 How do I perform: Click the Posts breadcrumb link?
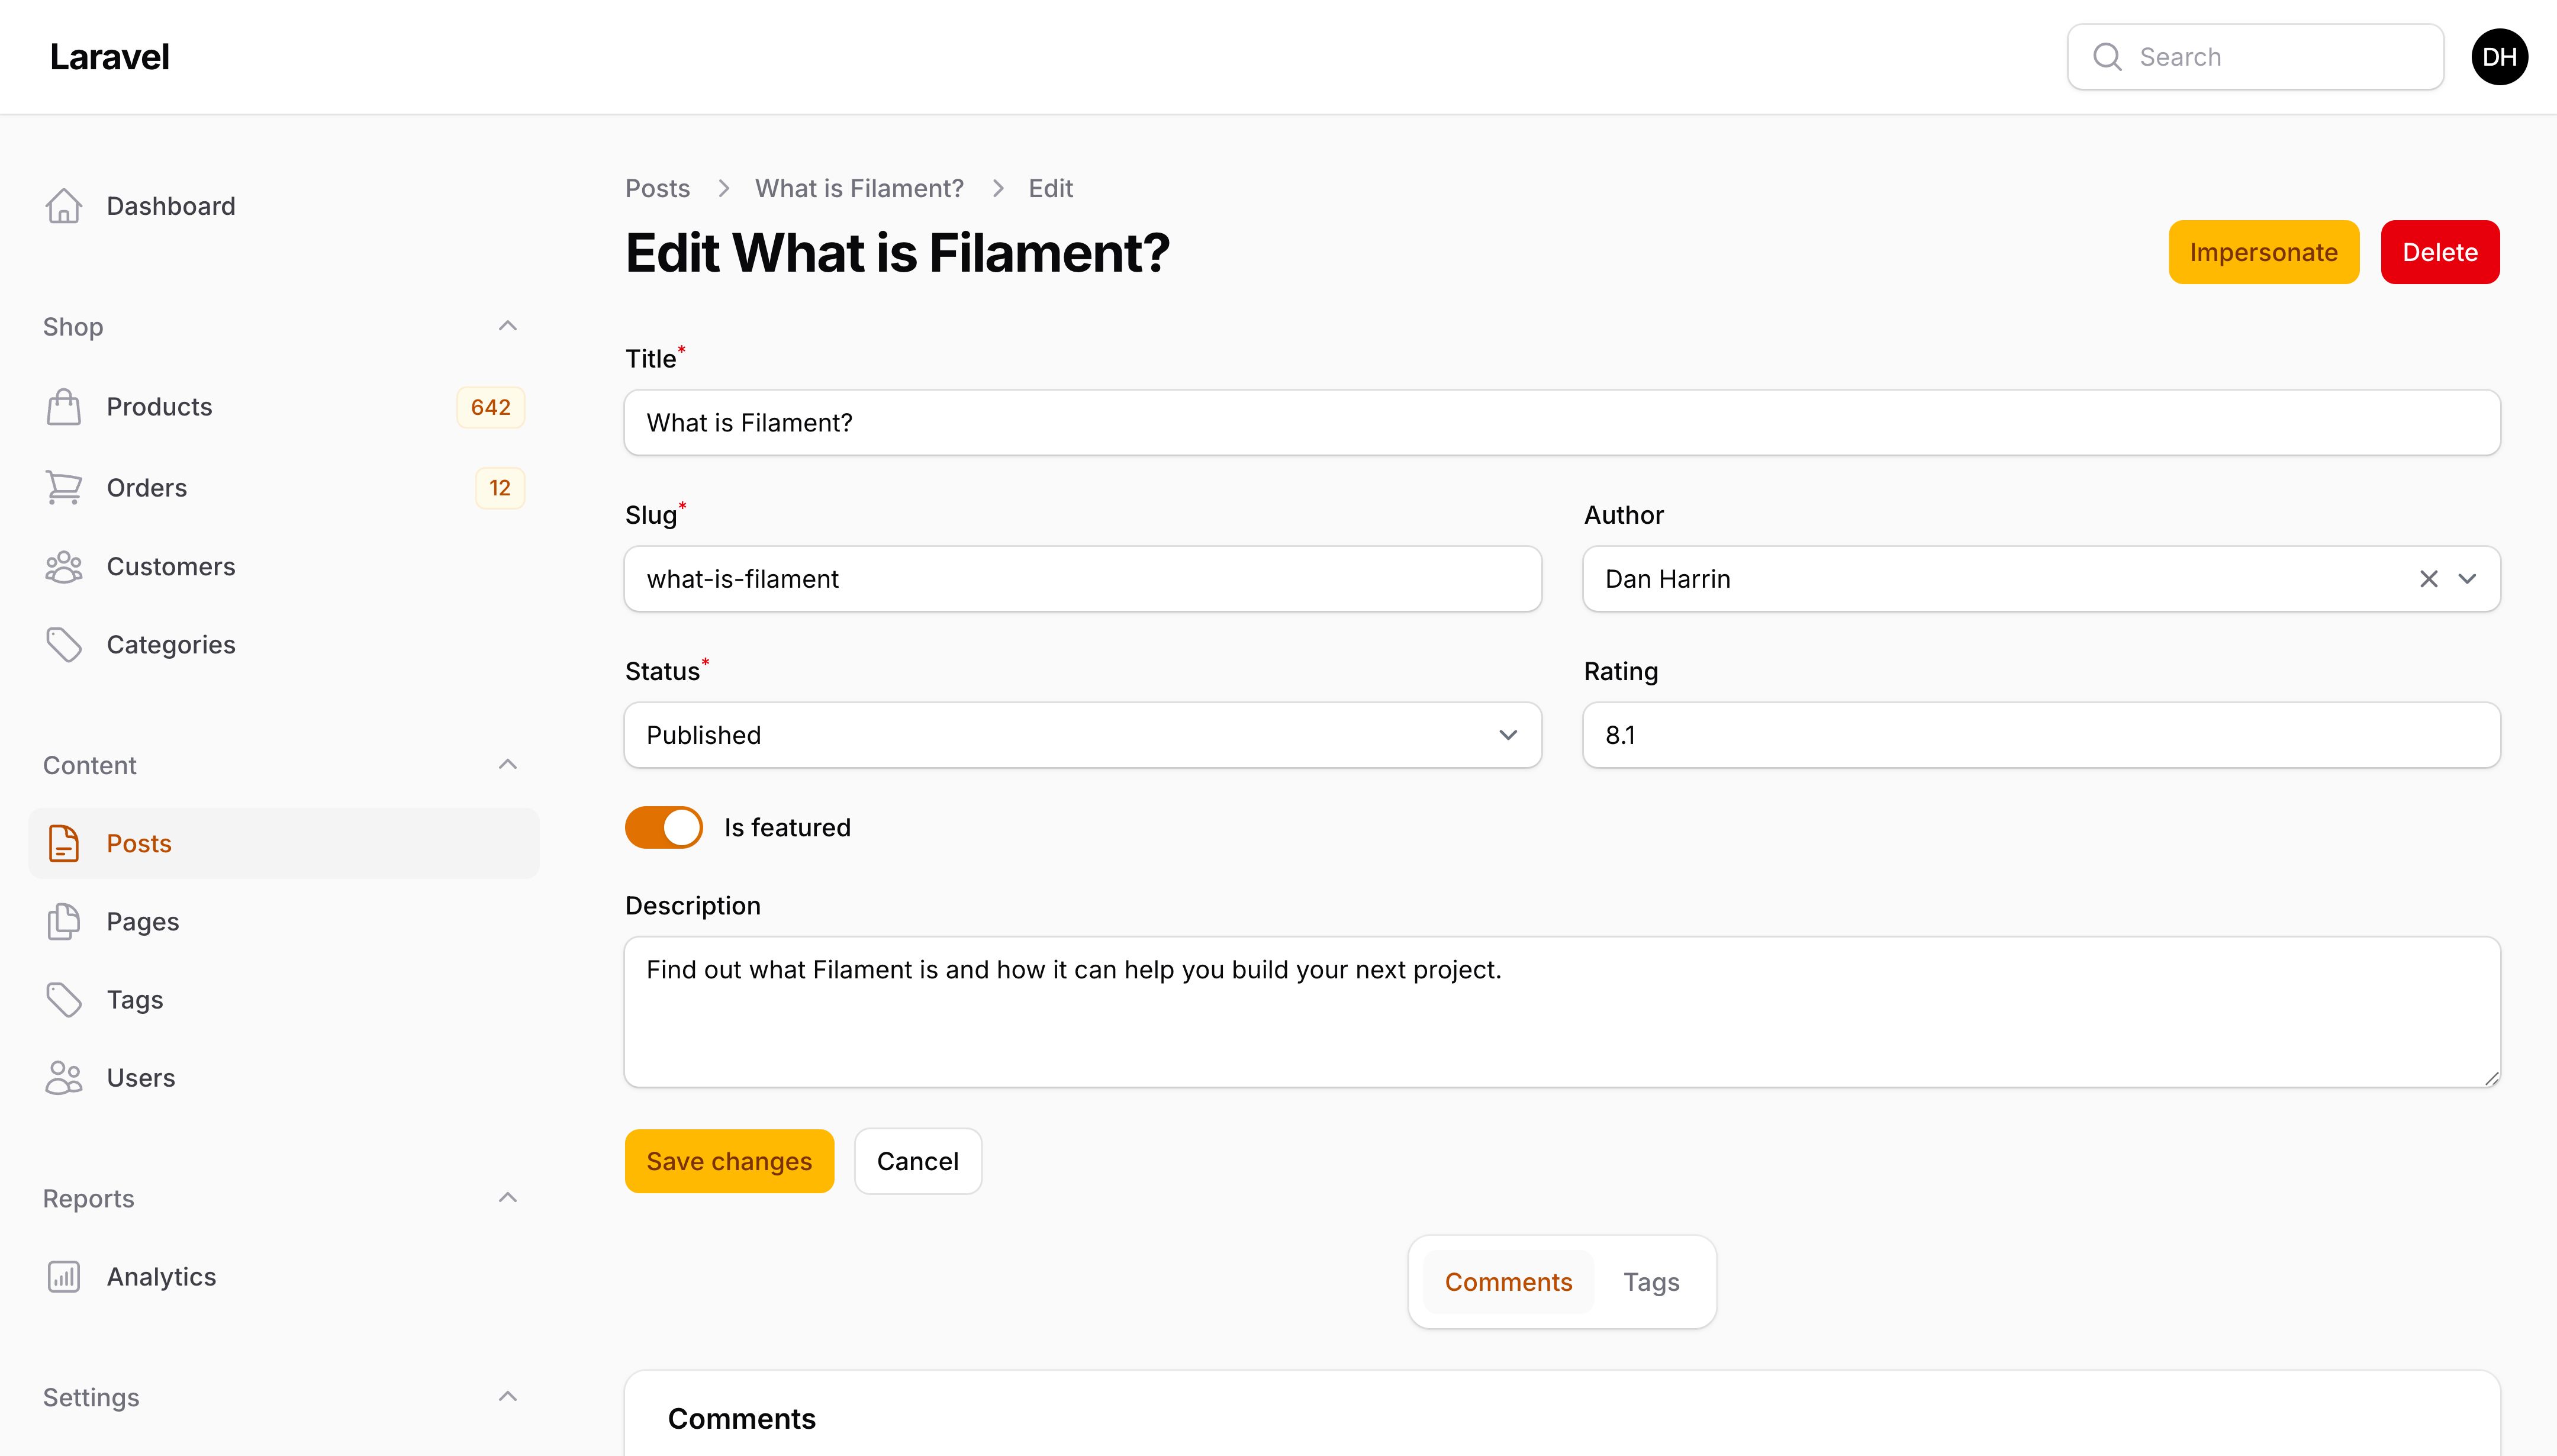coord(657,189)
